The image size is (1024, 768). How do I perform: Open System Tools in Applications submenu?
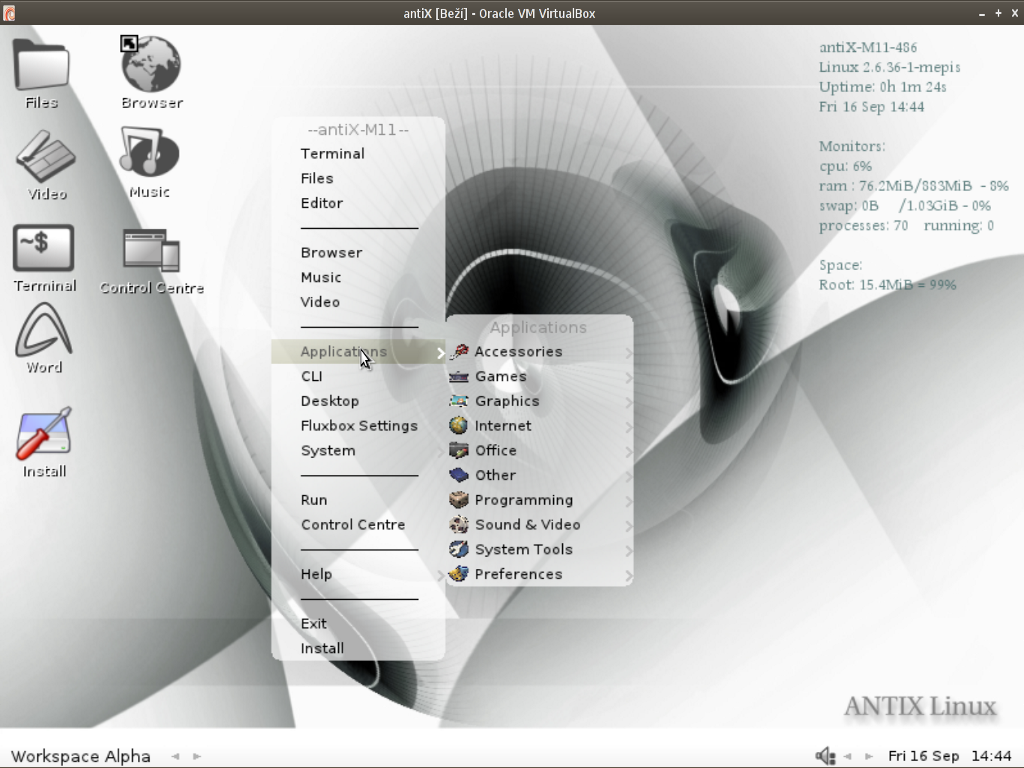coord(523,550)
